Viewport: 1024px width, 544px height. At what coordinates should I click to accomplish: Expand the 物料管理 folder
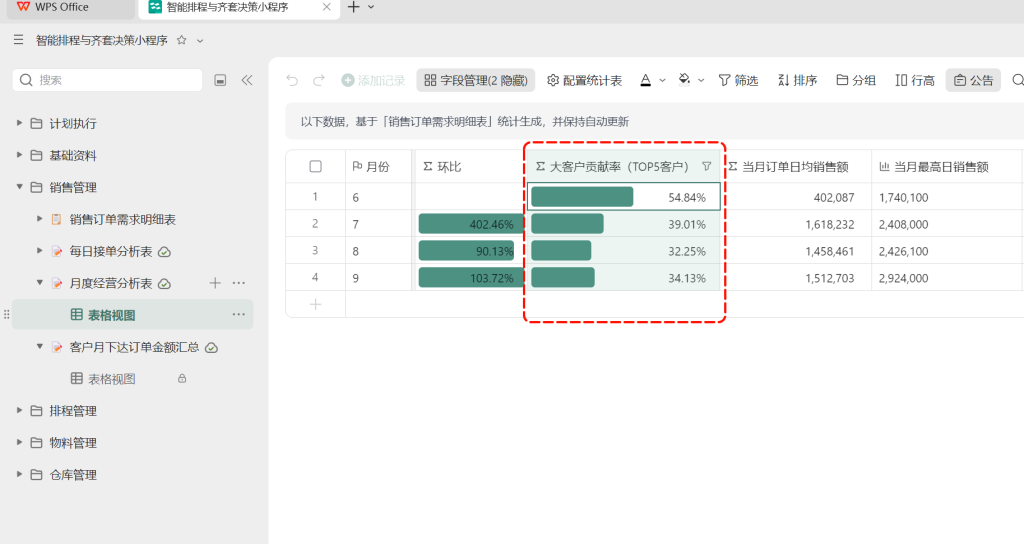click(x=20, y=442)
